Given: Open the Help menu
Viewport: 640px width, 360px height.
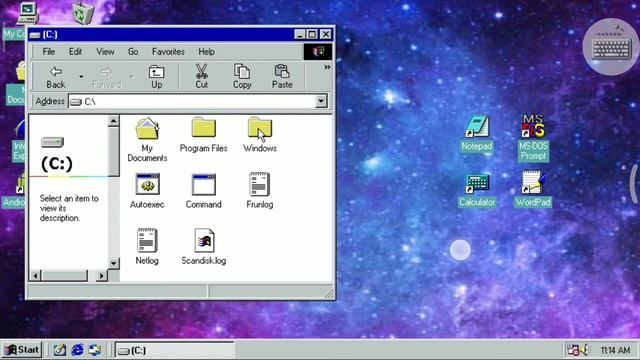Looking at the screenshot, I should (x=207, y=52).
